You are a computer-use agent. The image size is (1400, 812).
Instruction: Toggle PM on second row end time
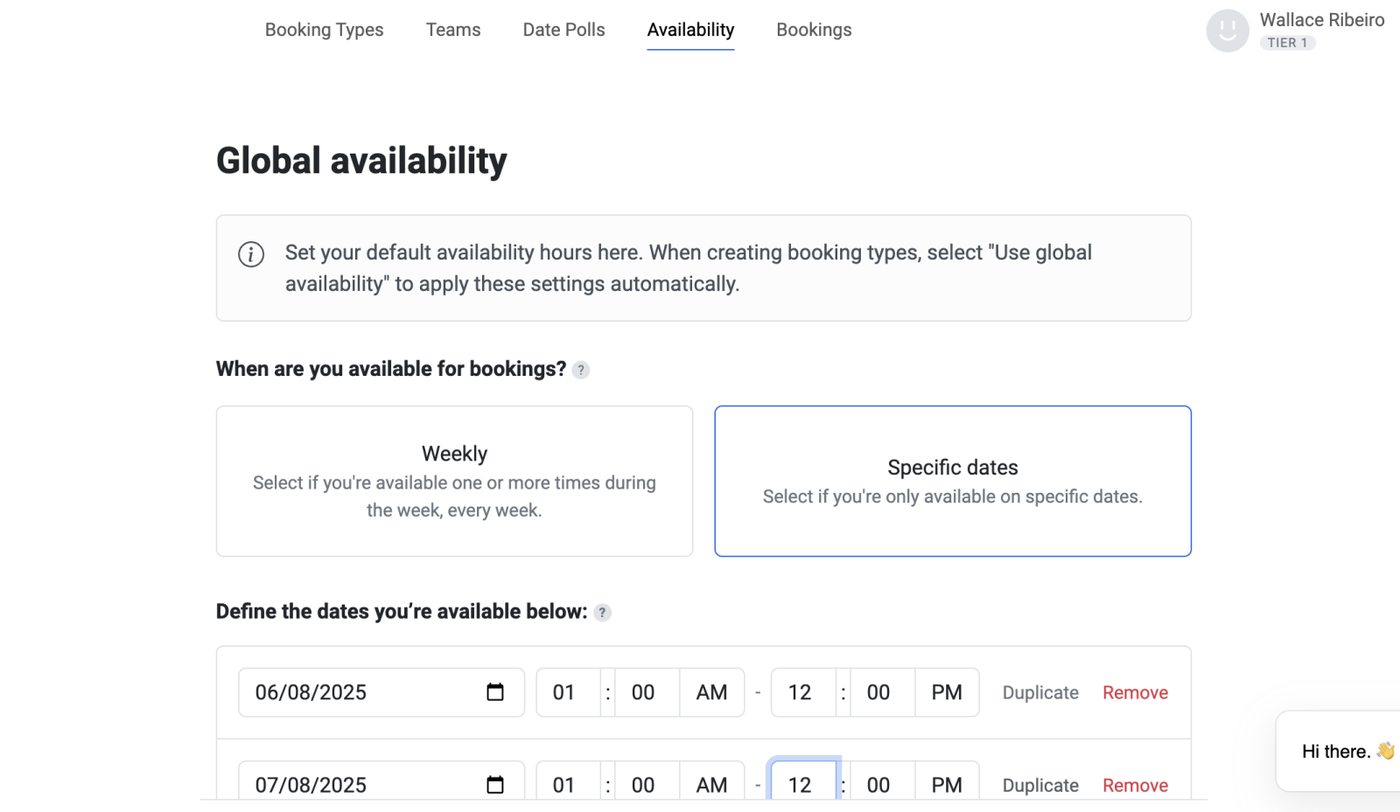tap(946, 785)
